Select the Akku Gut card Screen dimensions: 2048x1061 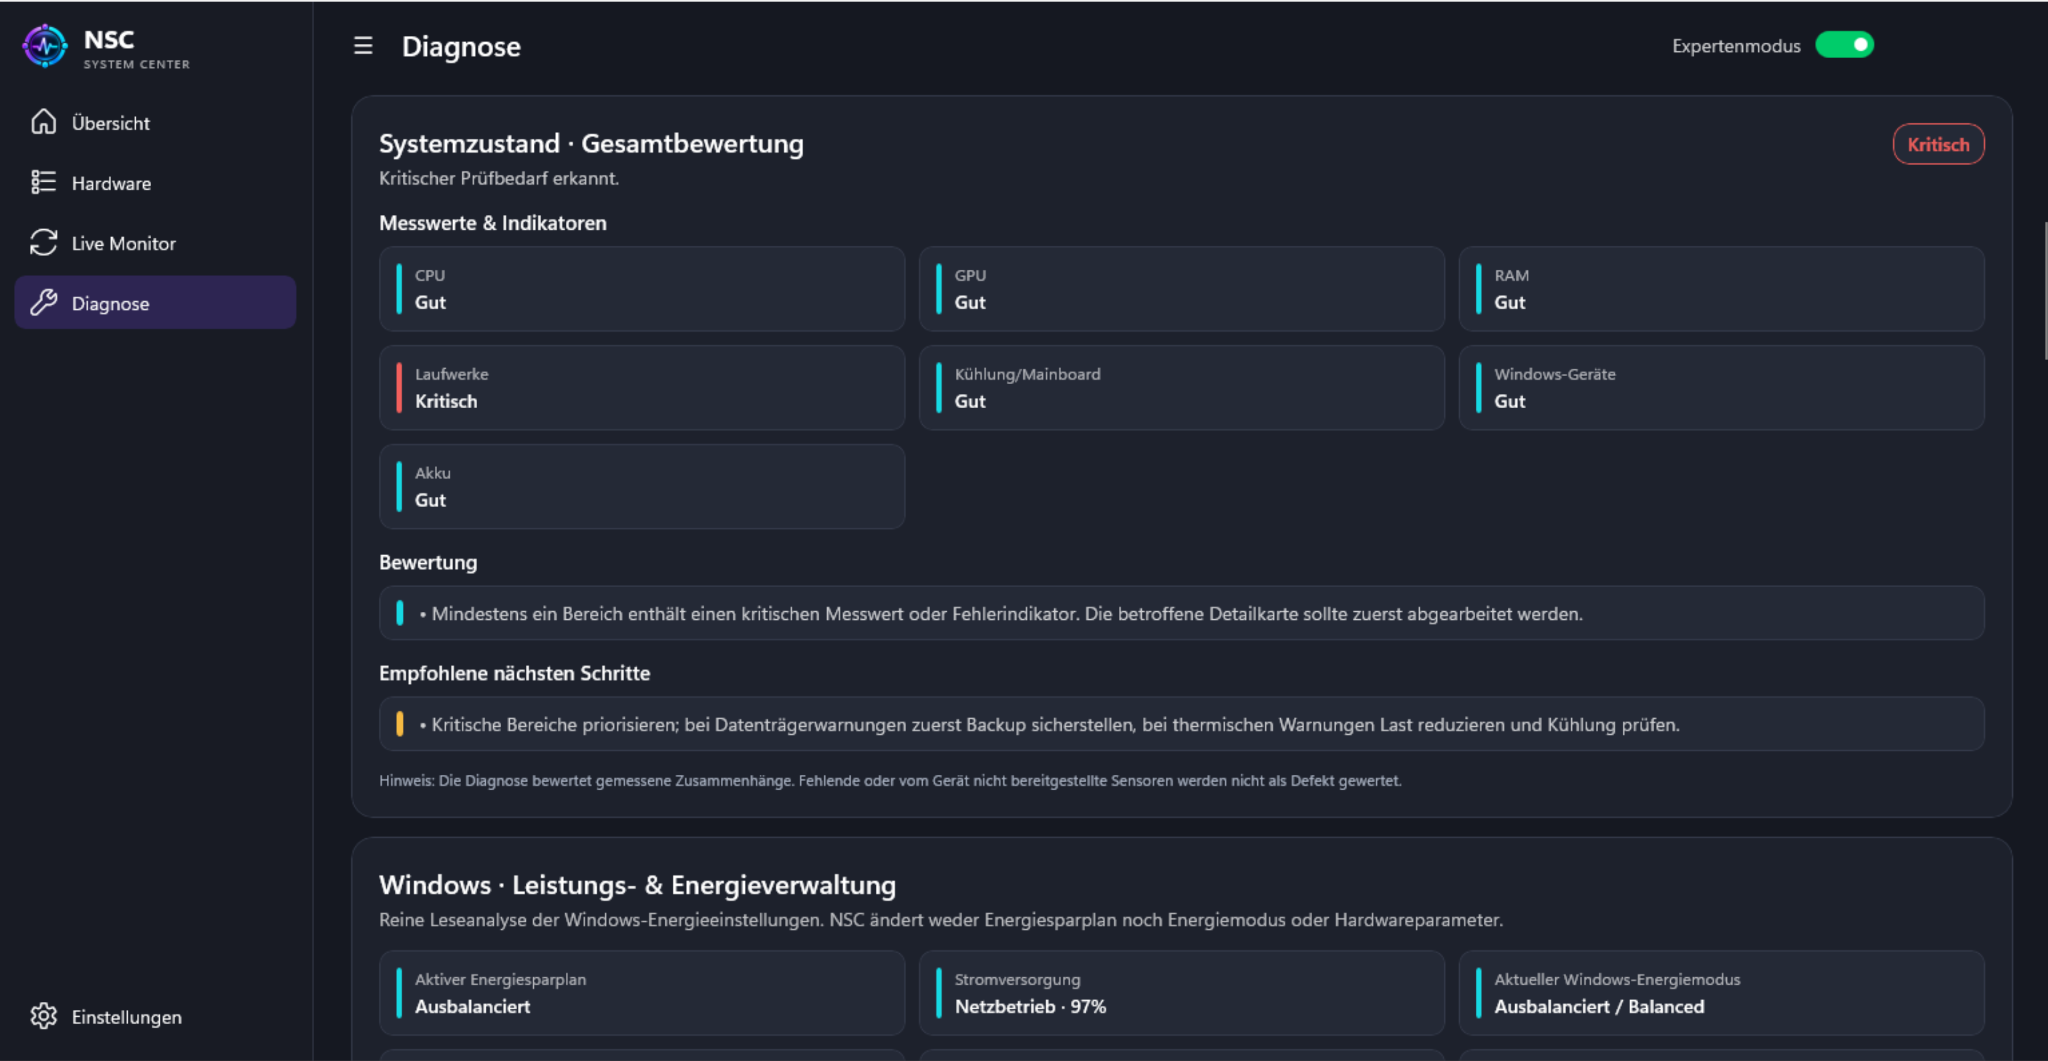[642, 487]
